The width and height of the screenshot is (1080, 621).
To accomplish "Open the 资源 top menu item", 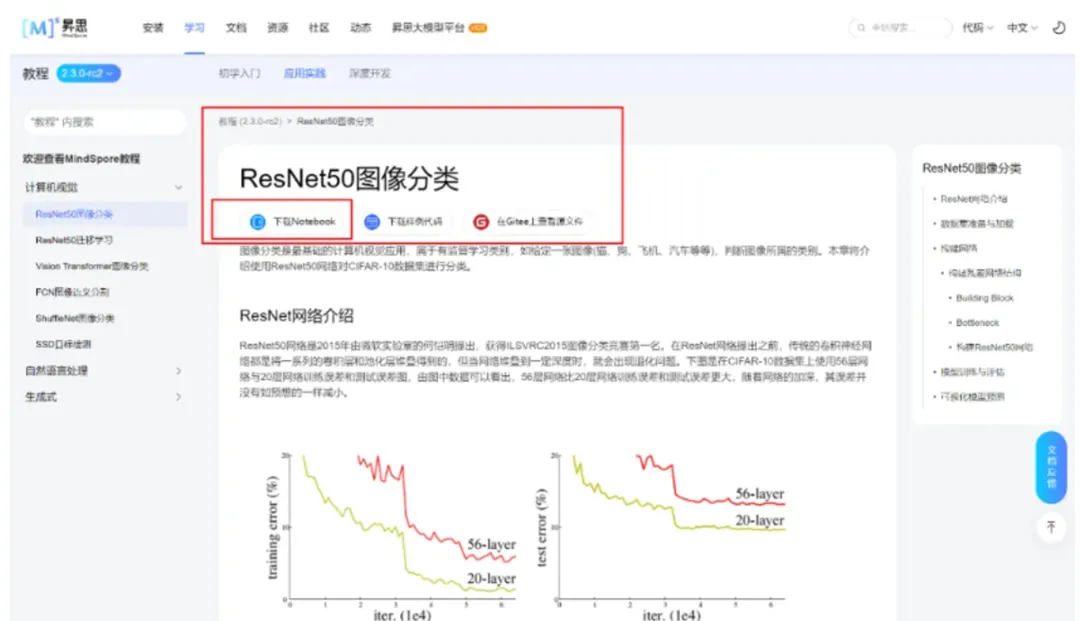I will pyautogui.click(x=278, y=28).
